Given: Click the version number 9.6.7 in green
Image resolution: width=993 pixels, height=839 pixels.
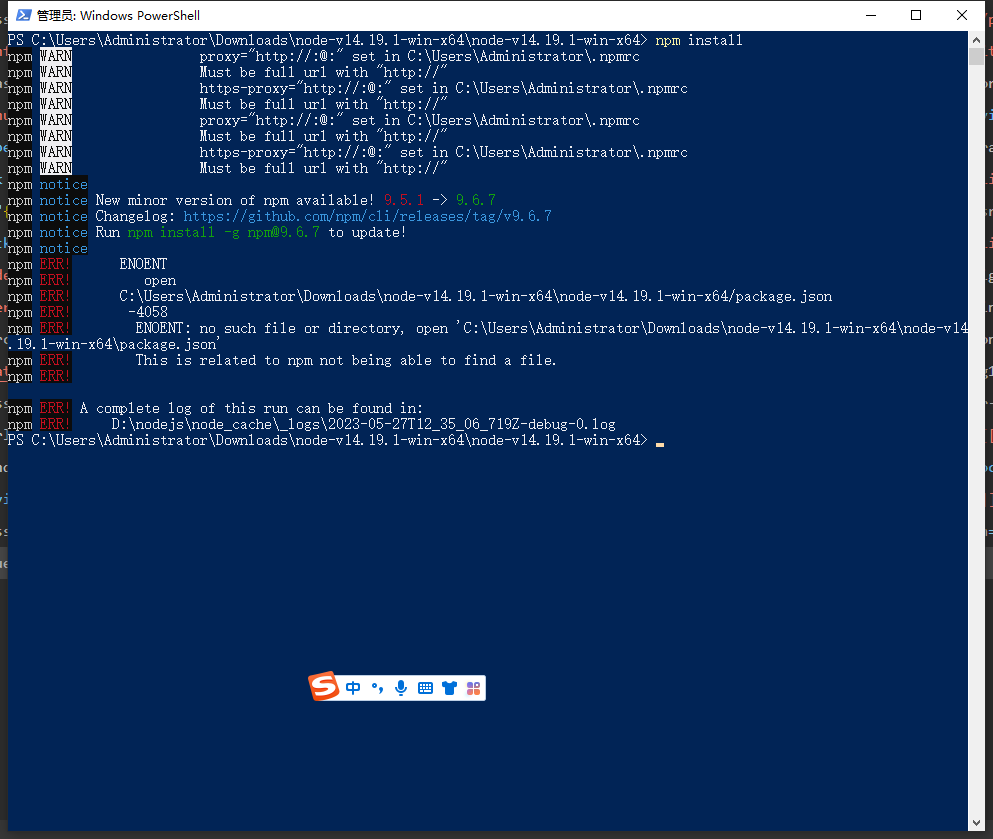Looking at the screenshot, I should (476, 201).
